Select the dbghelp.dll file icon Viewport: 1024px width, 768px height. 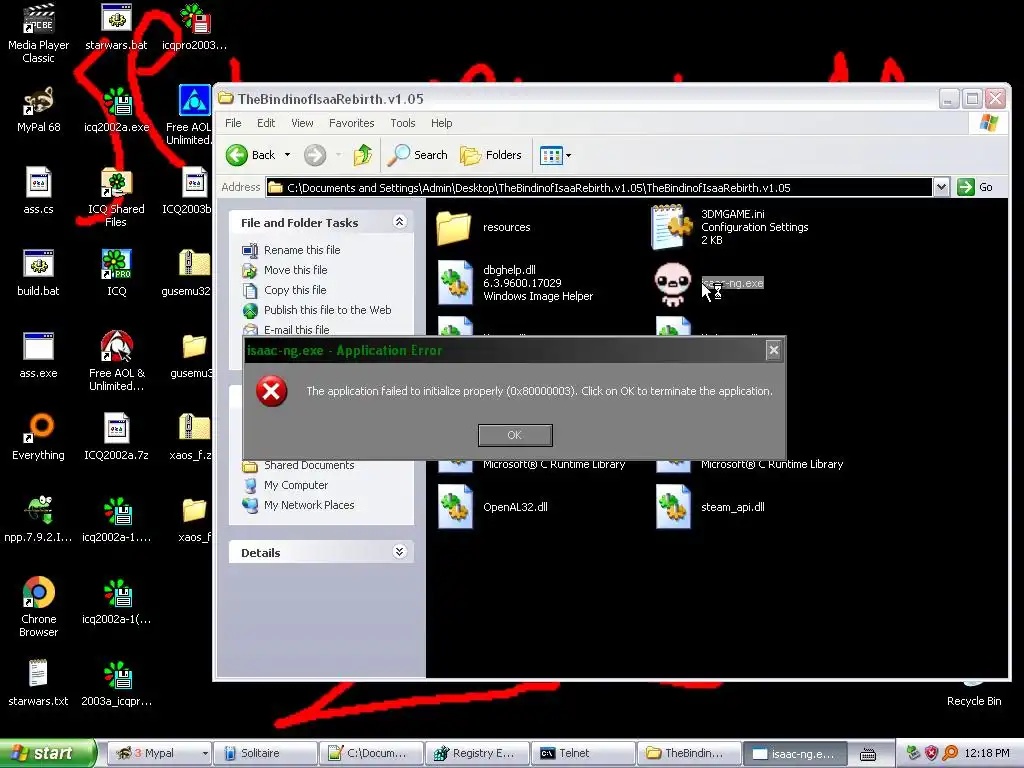coord(455,282)
